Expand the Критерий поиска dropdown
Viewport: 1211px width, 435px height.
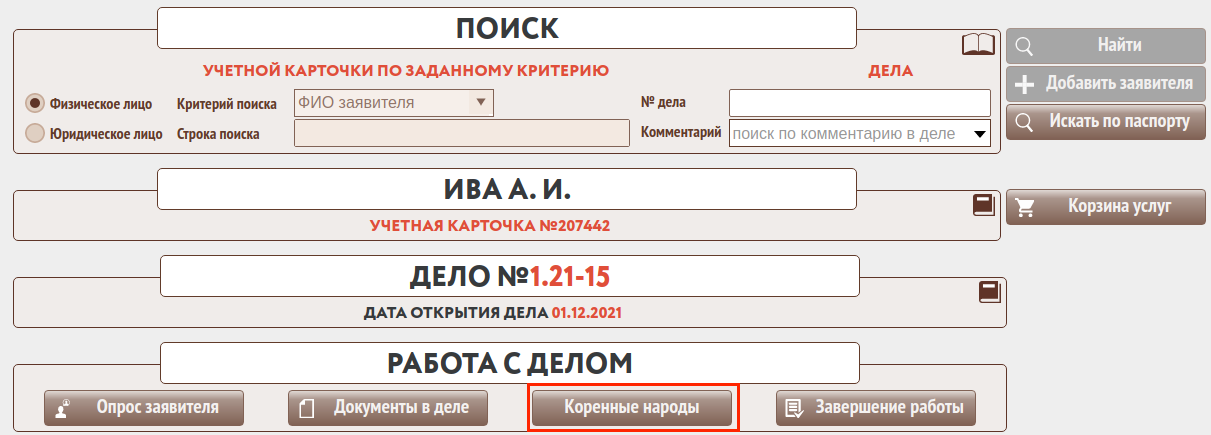point(480,102)
